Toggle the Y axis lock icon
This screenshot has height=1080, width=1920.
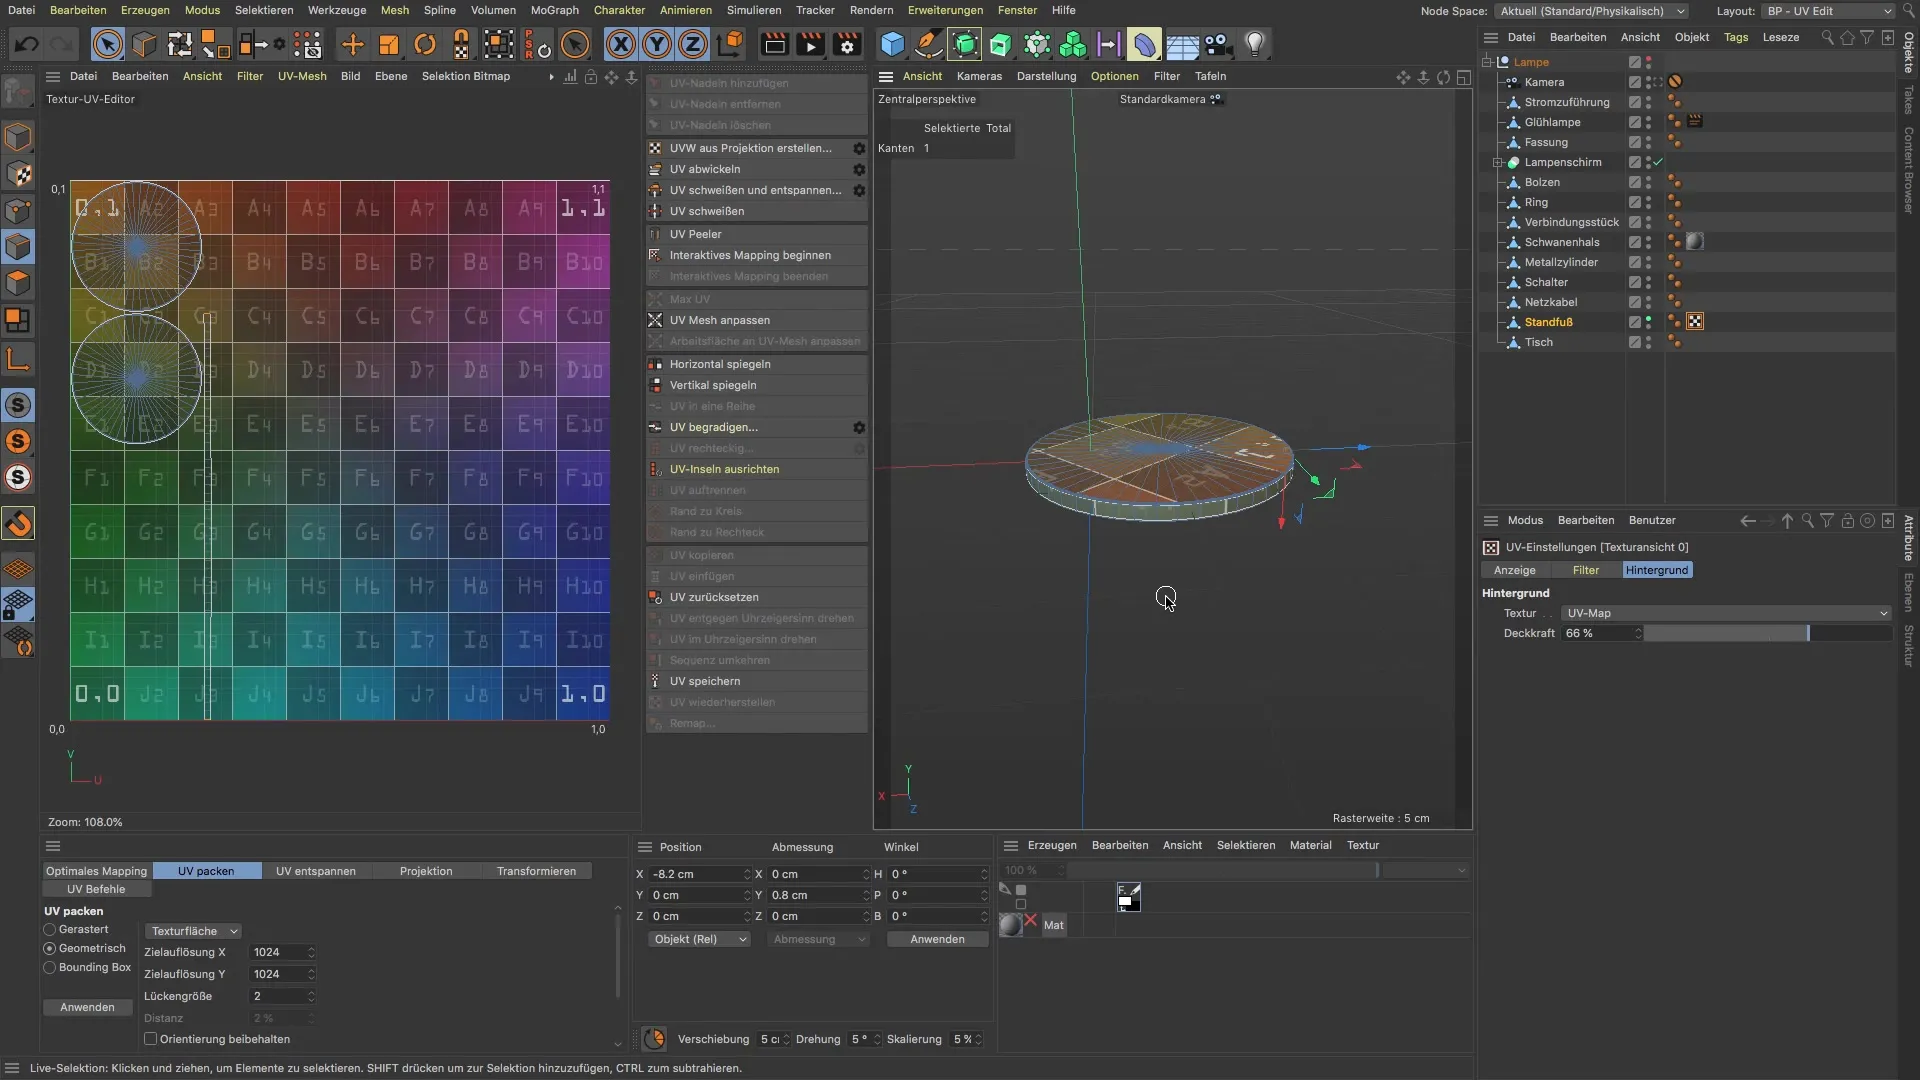click(x=657, y=45)
